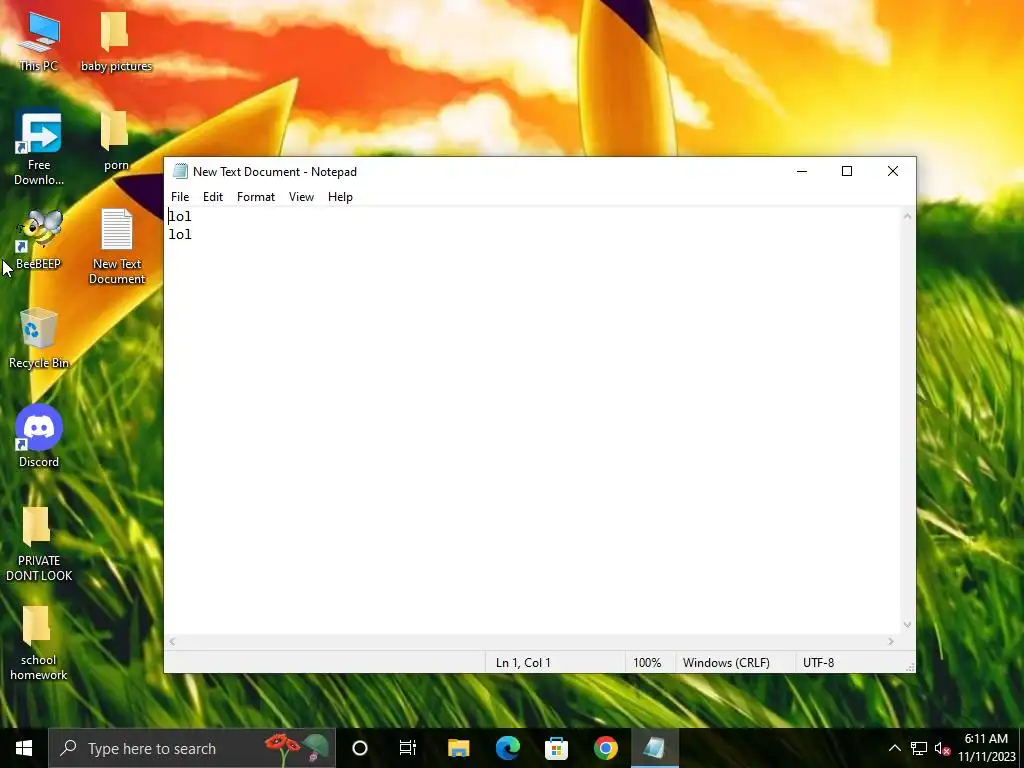1024x768 pixels.
Task: Click the taskbar search box
Action: pyautogui.click(x=192, y=748)
